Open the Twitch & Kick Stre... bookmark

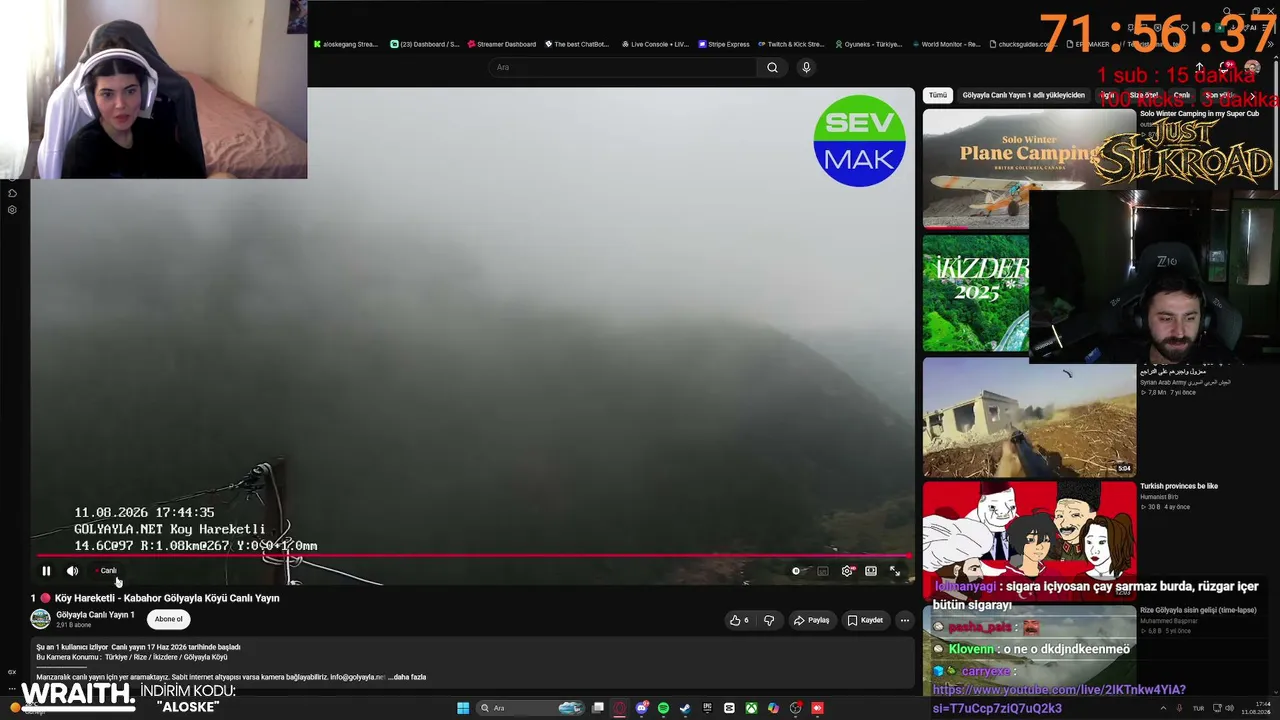(792, 44)
